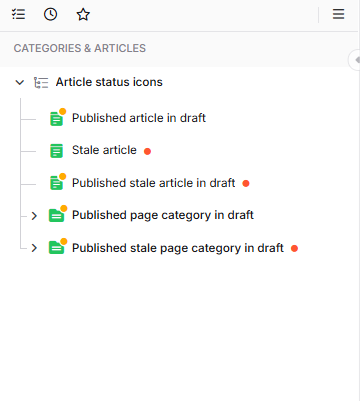Click the Stale article document icon
The height and width of the screenshot is (401, 360).
(x=56, y=151)
